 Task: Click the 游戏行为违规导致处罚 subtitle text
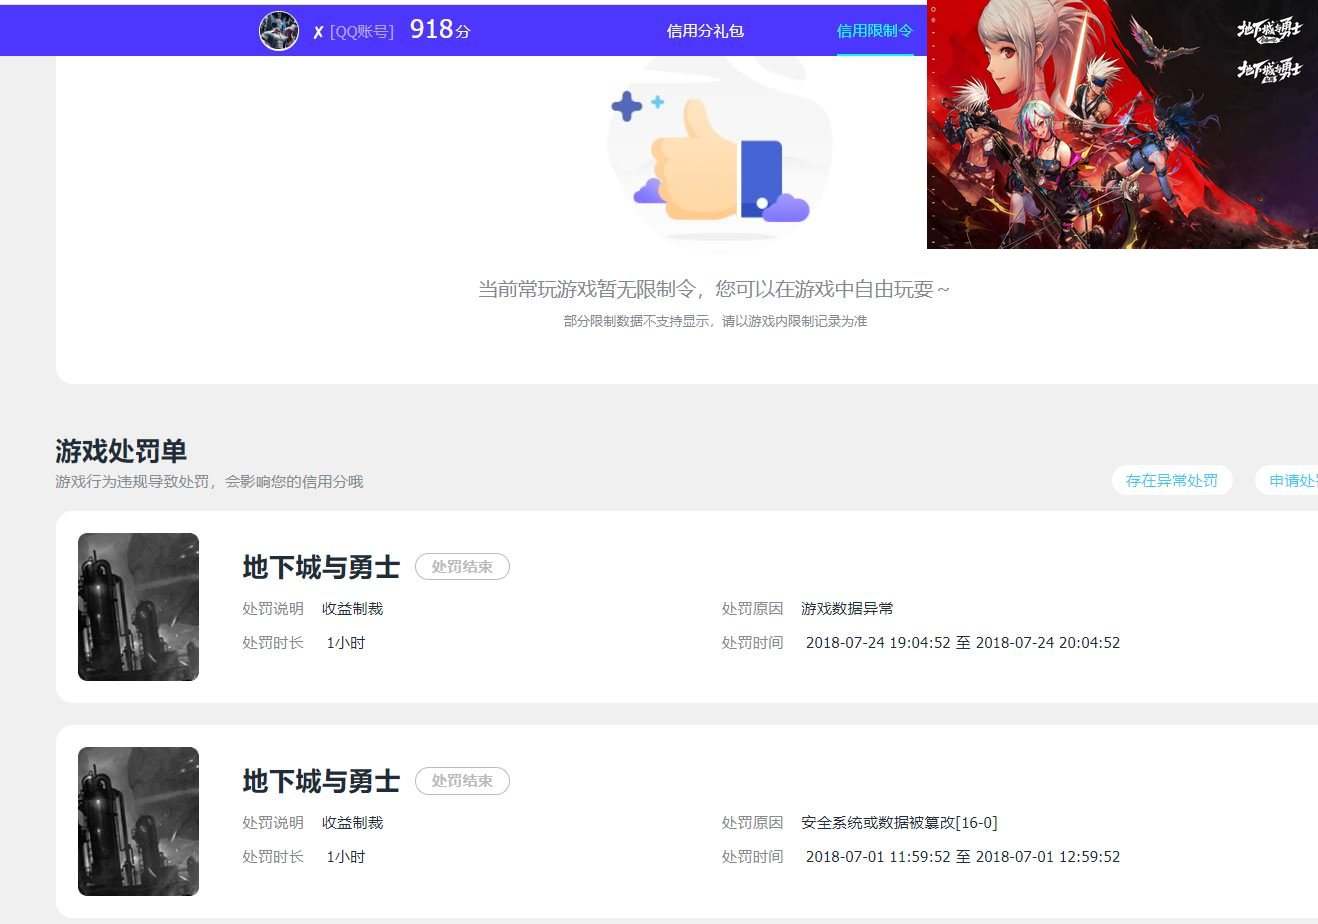point(209,481)
